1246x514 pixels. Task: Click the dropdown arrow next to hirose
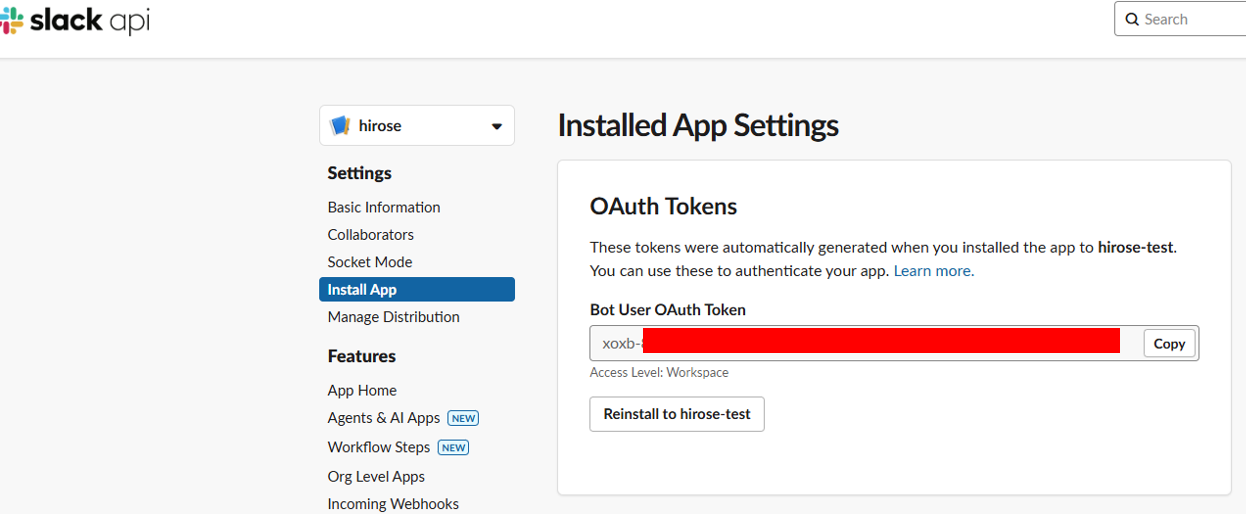[496, 127]
